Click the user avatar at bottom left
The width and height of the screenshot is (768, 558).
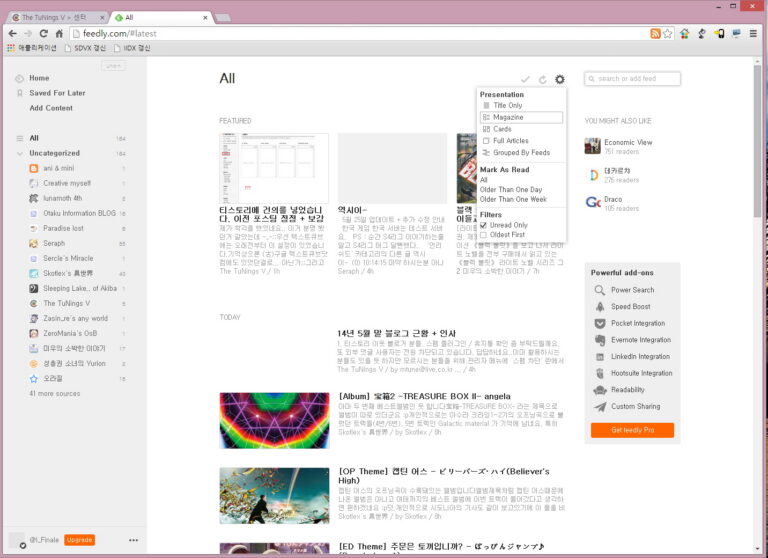tap(17, 540)
